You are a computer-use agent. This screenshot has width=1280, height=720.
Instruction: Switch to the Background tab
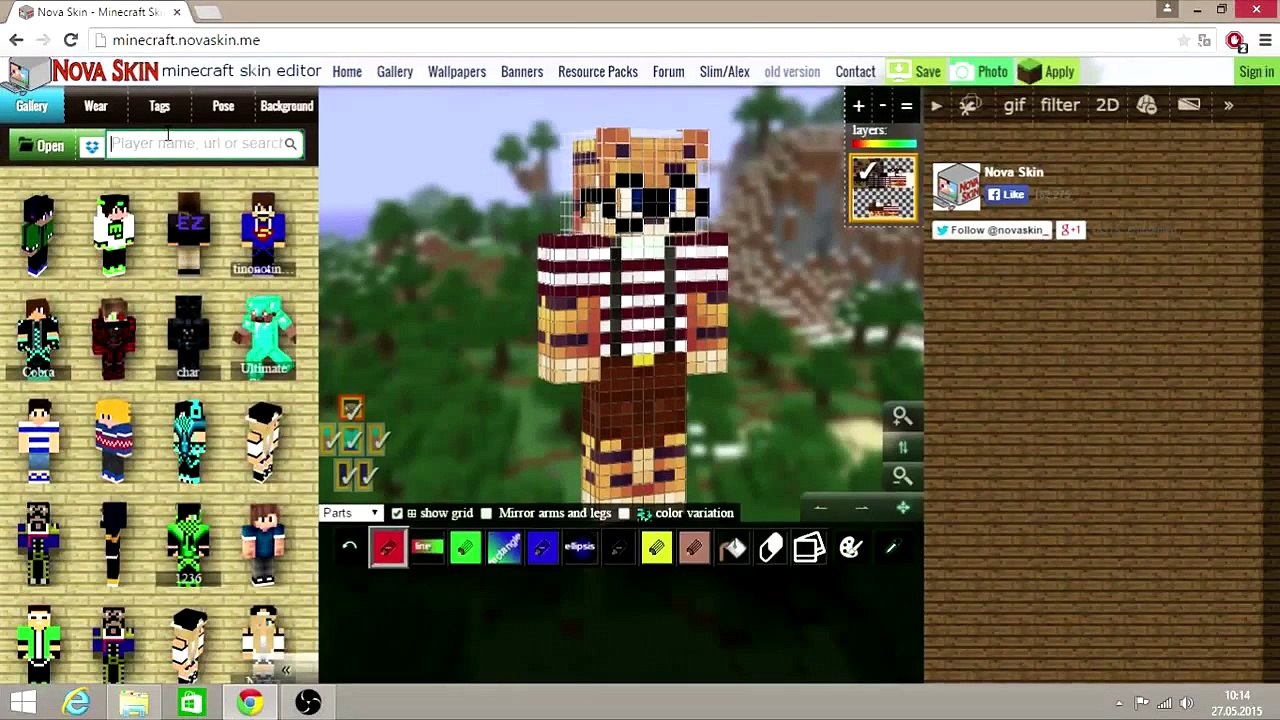(x=287, y=106)
